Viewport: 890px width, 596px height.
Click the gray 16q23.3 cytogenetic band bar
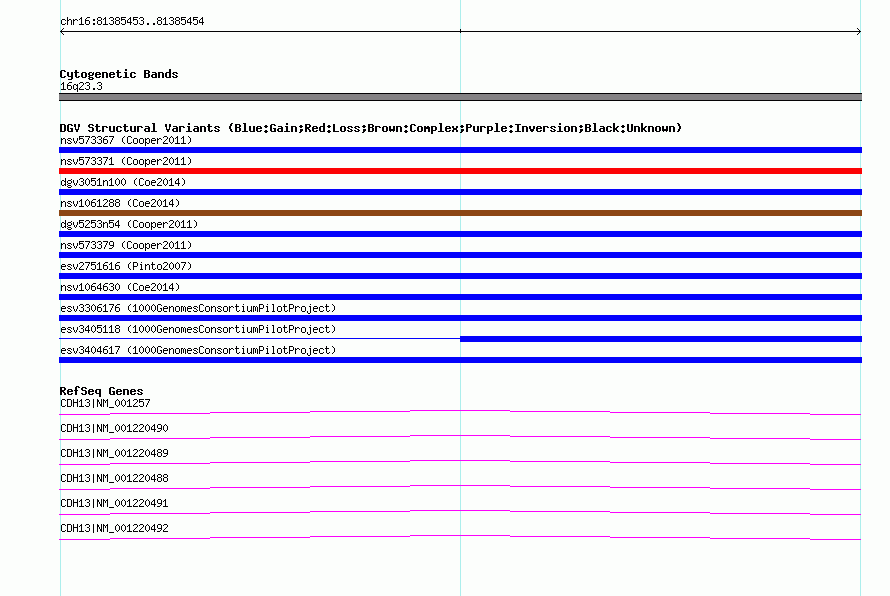tap(460, 97)
